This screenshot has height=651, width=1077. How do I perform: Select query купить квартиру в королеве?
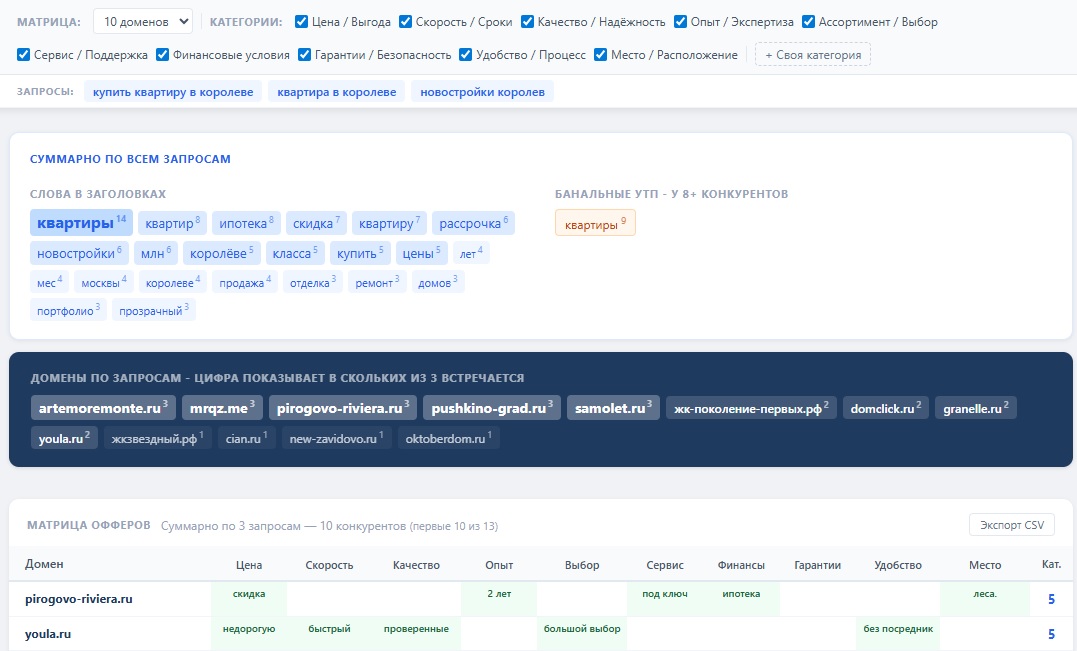click(x=173, y=91)
